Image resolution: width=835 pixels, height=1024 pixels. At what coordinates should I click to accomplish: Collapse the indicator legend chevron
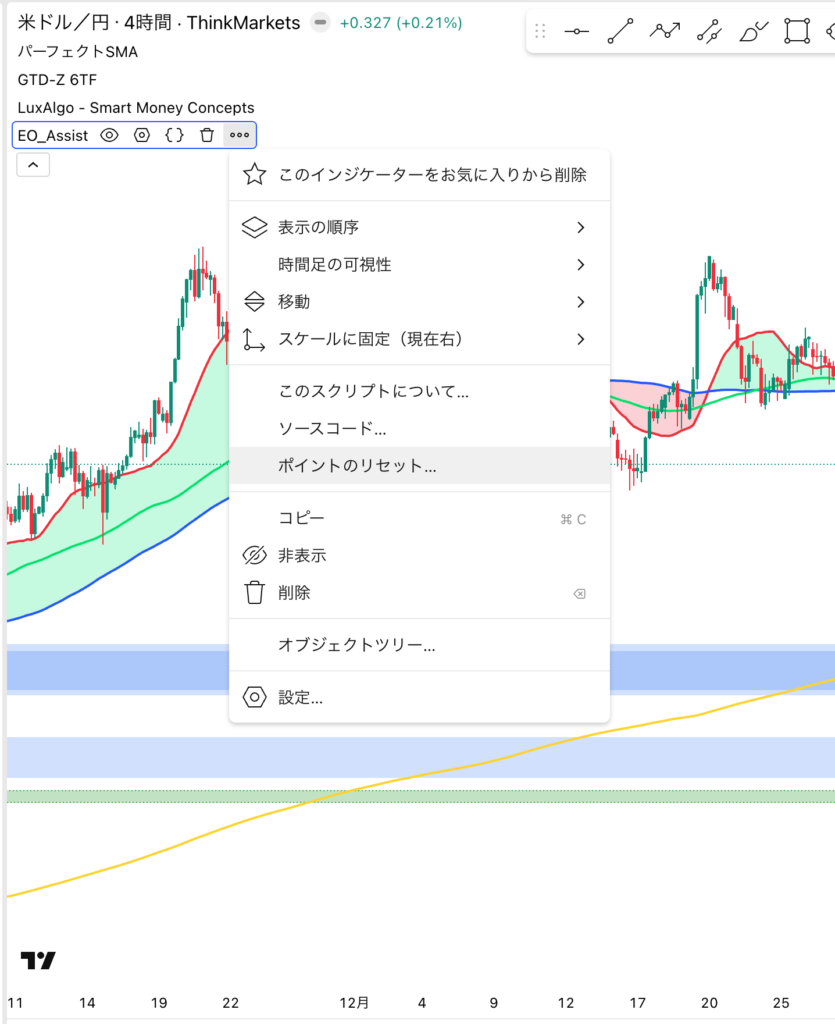[33, 165]
